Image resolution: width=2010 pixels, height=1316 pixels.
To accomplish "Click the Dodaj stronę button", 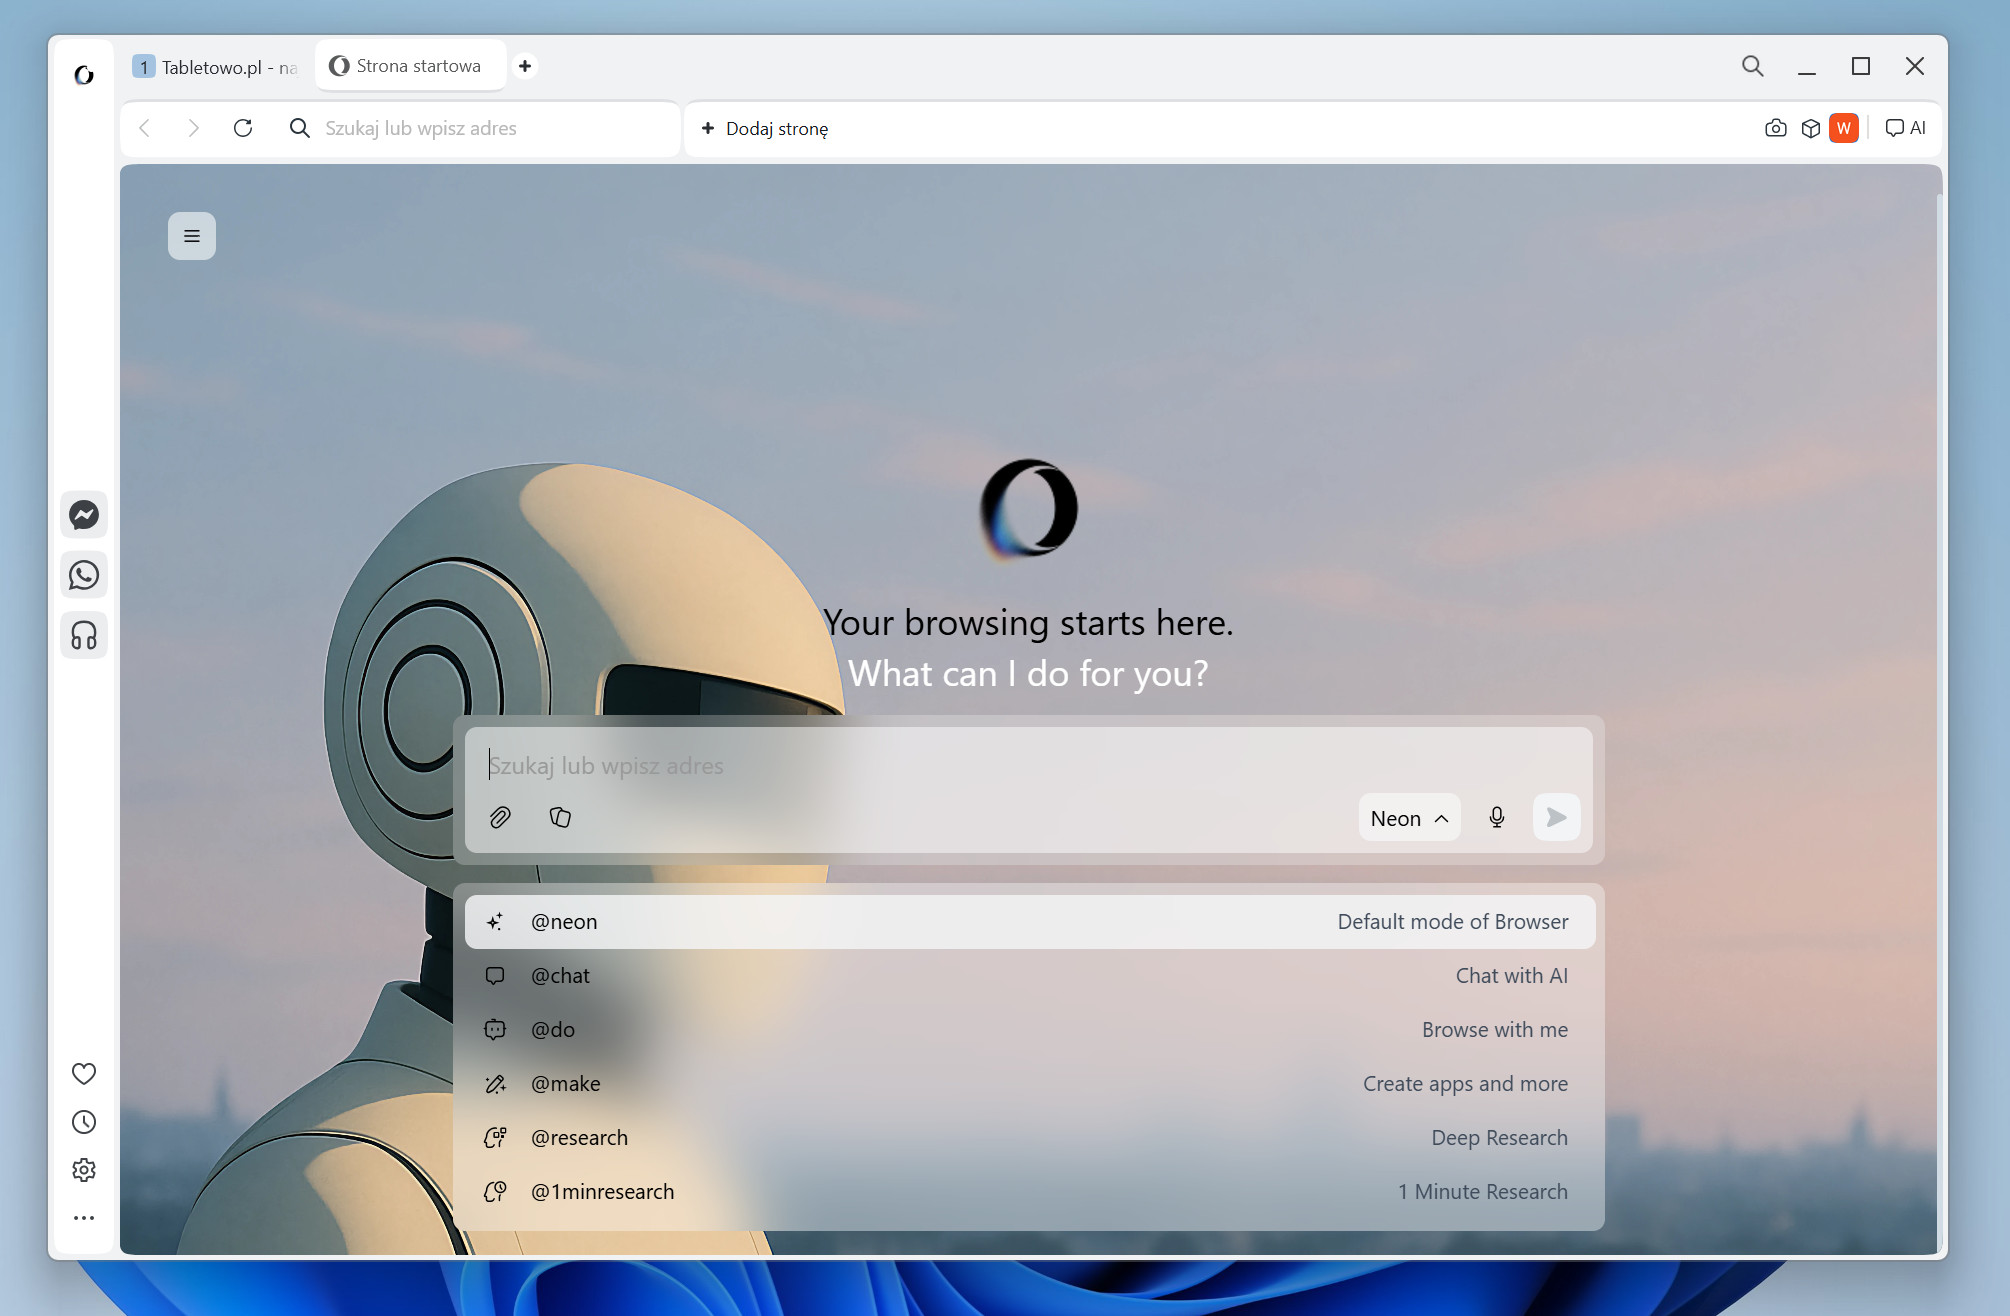I will tap(765, 128).
